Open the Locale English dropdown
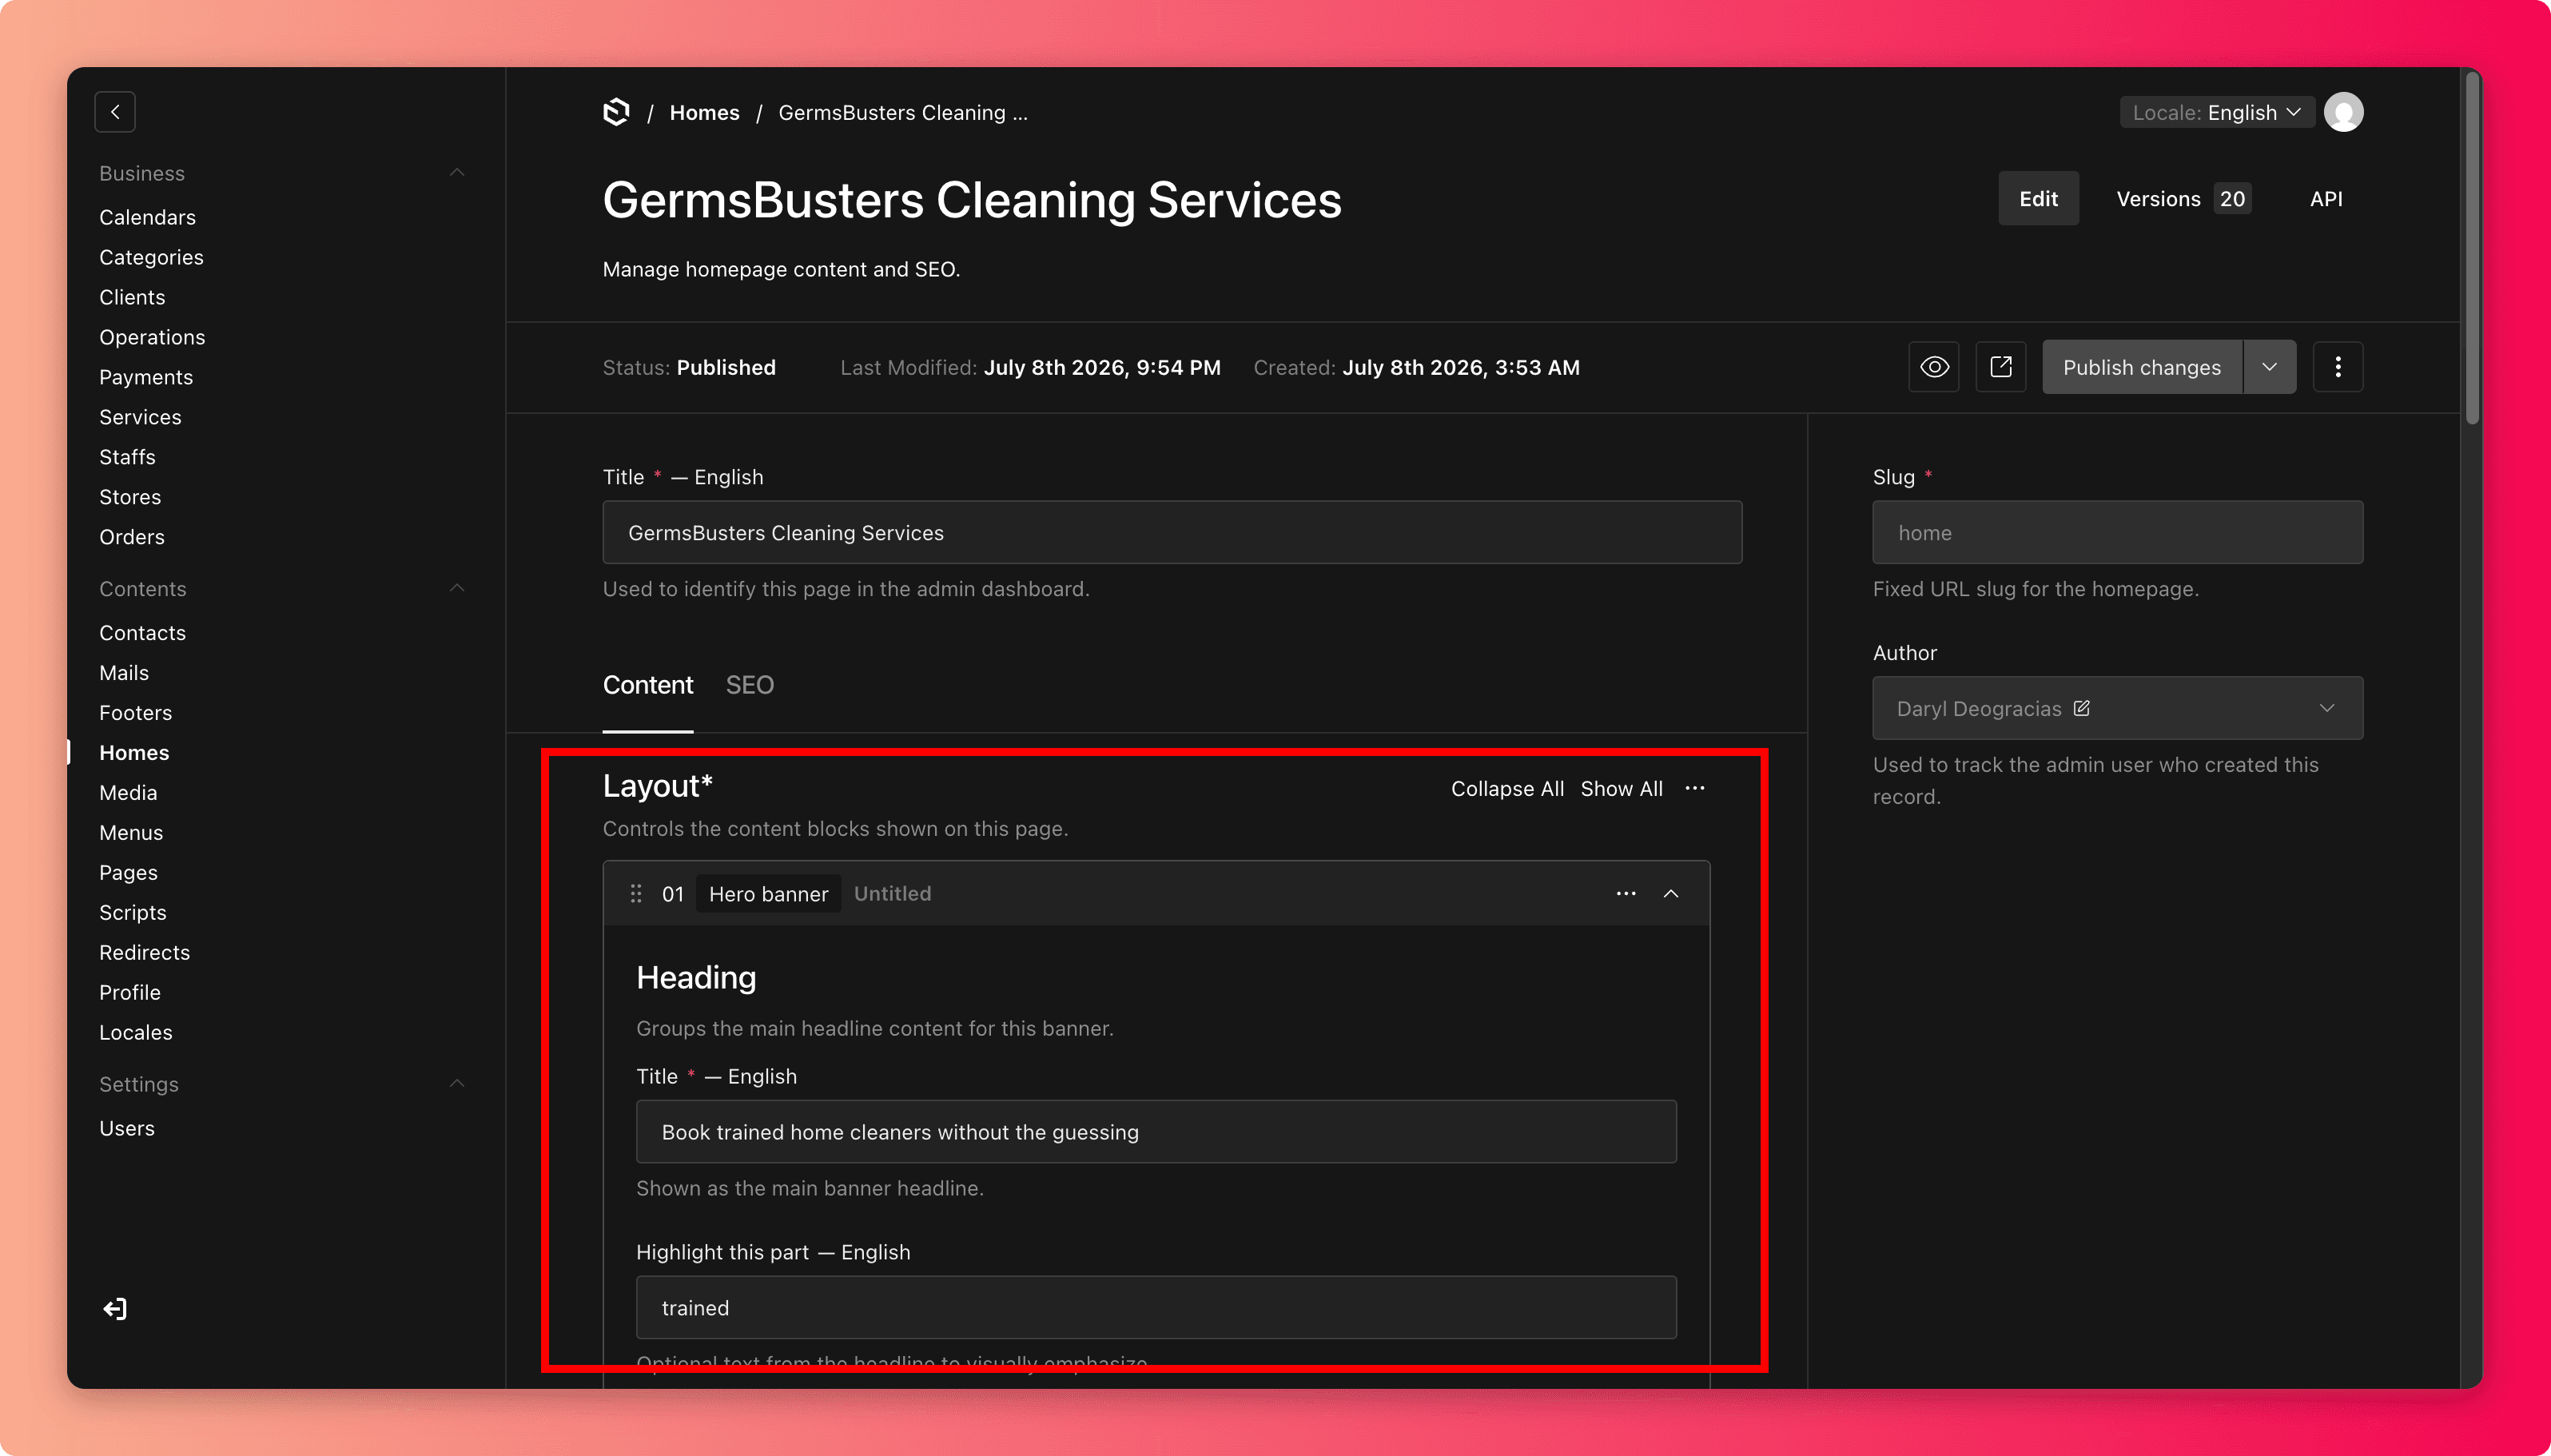 [2217, 112]
